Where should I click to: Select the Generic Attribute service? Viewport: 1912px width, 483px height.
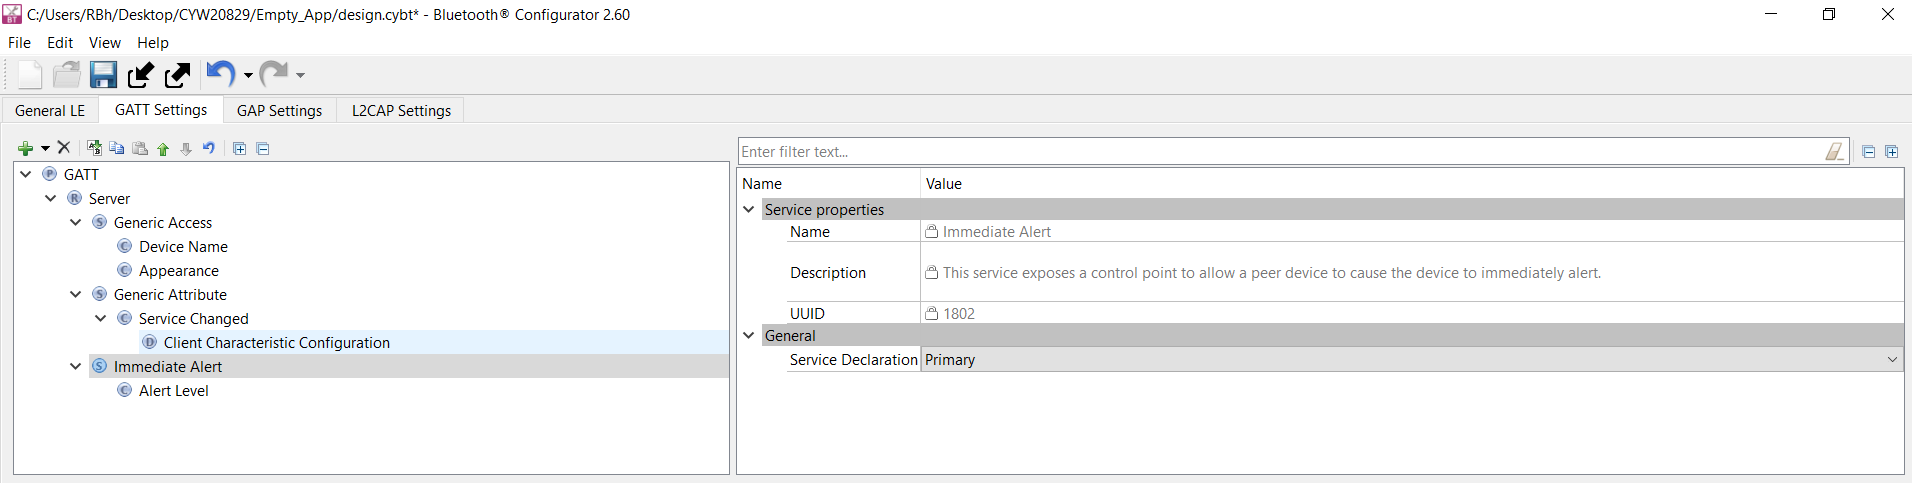170,295
